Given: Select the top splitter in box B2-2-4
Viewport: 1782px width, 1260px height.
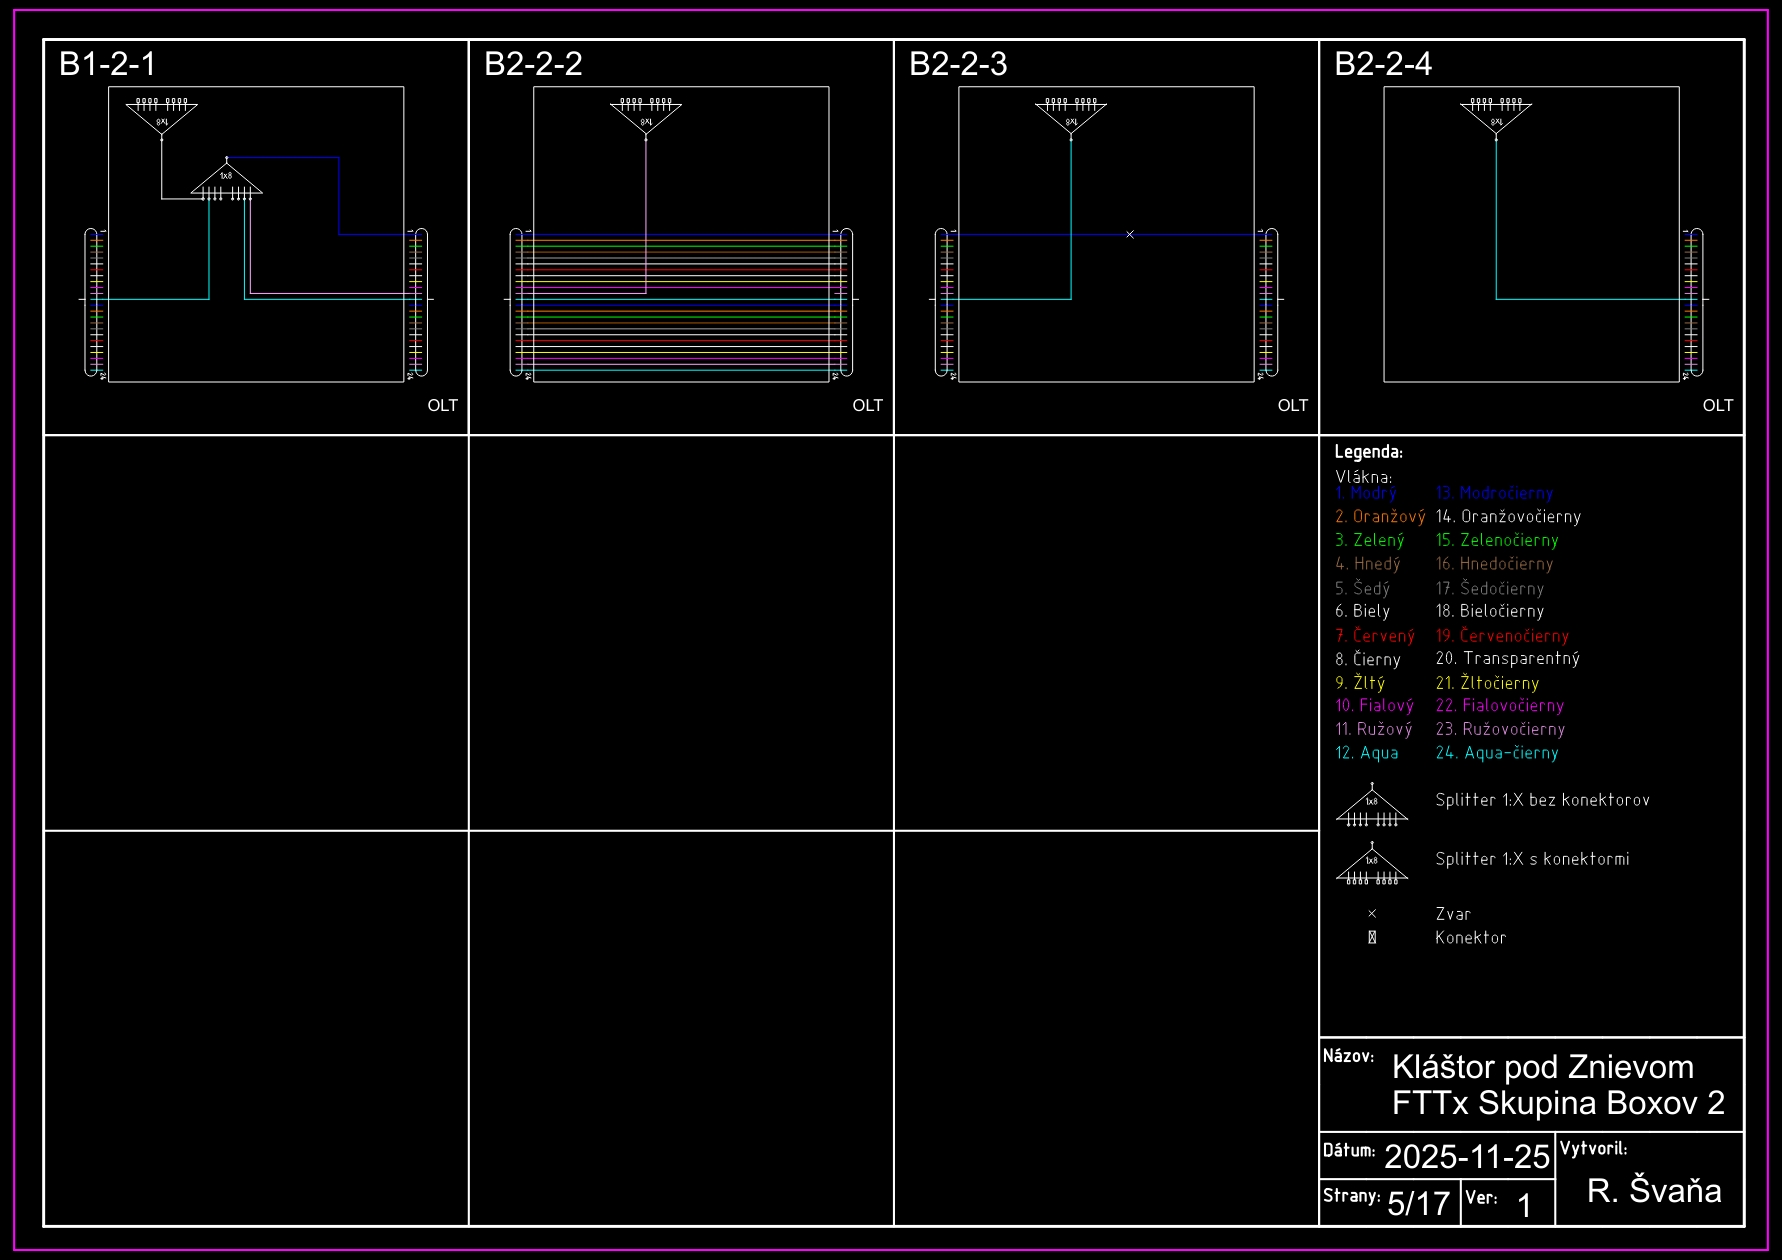Looking at the screenshot, I should [1496, 116].
